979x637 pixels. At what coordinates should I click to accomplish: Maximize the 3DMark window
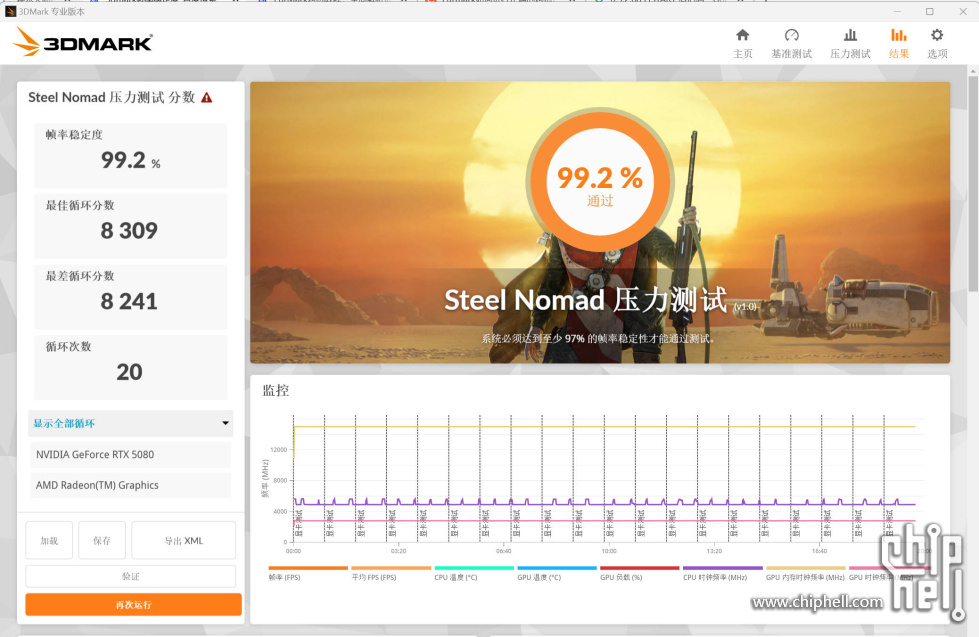[x=929, y=11]
